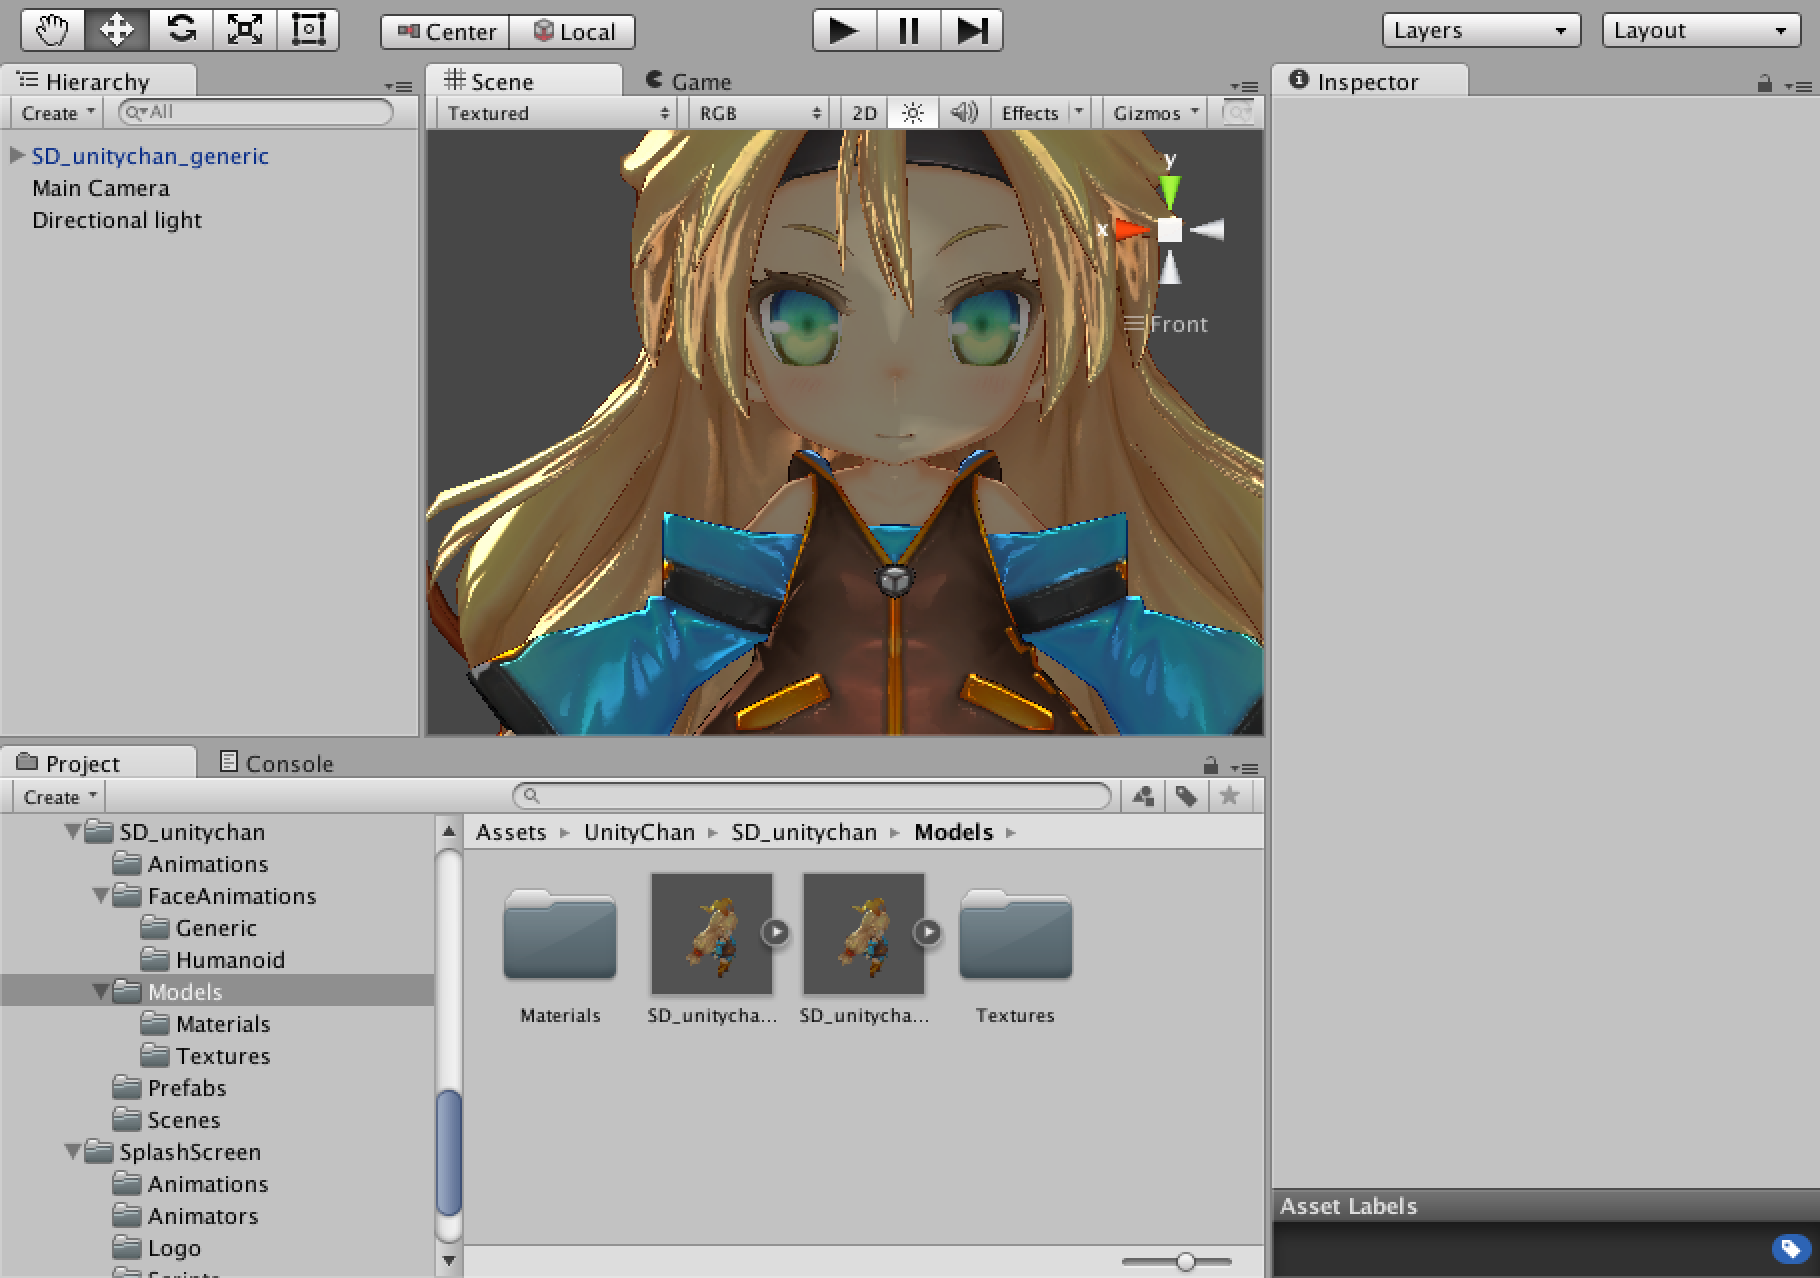Select the Scale tool

pyautogui.click(x=245, y=30)
